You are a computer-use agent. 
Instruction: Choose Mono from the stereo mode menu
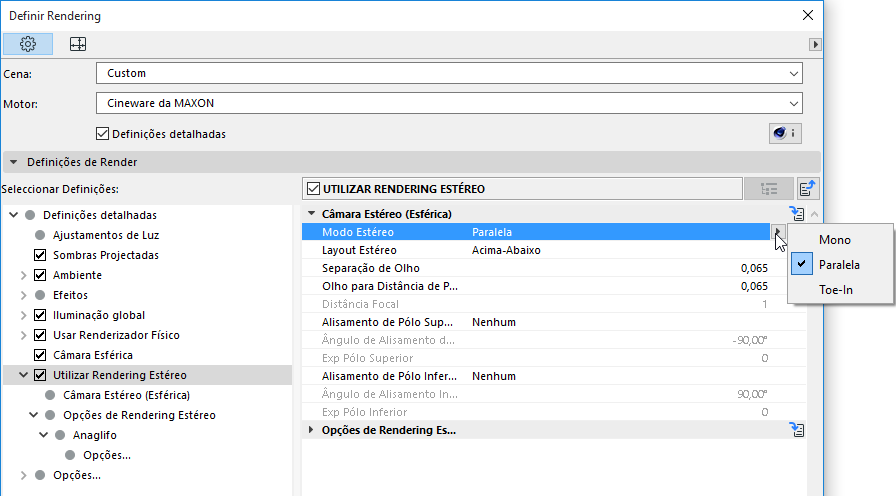(x=834, y=240)
